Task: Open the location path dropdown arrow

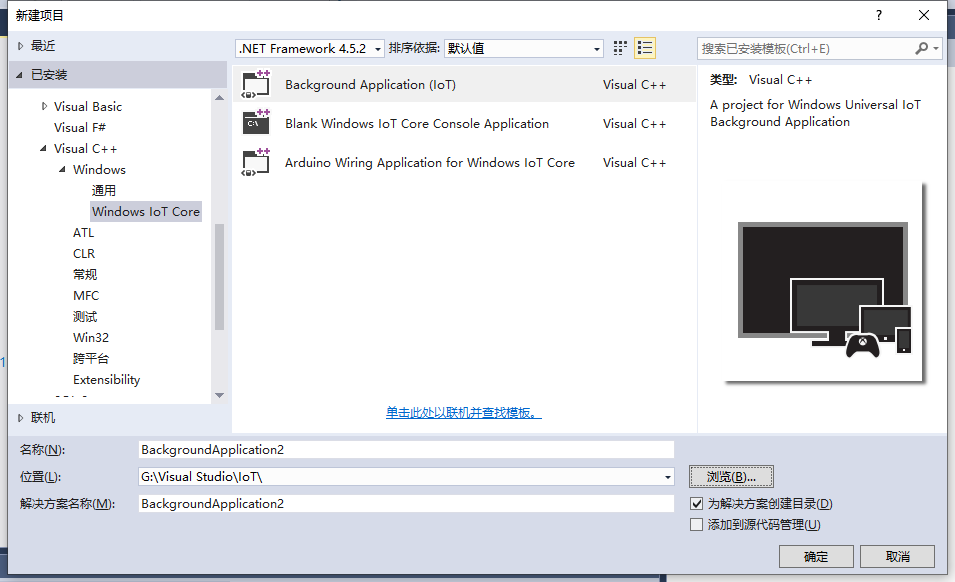Action: [668, 477]
